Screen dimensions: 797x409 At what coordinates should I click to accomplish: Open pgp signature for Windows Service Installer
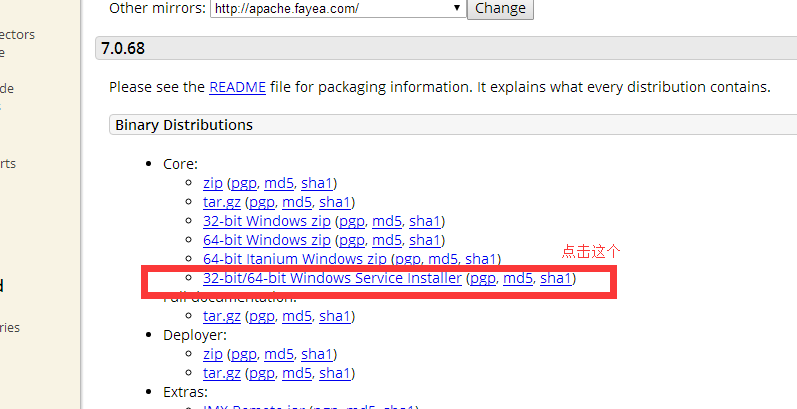(483, 278)
